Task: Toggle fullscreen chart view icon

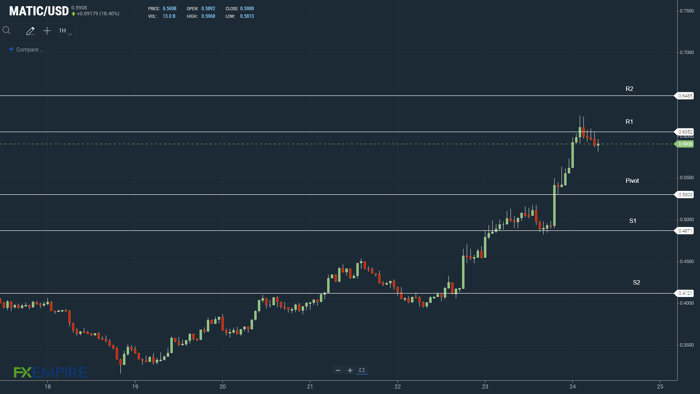Action: click(362, 370)
